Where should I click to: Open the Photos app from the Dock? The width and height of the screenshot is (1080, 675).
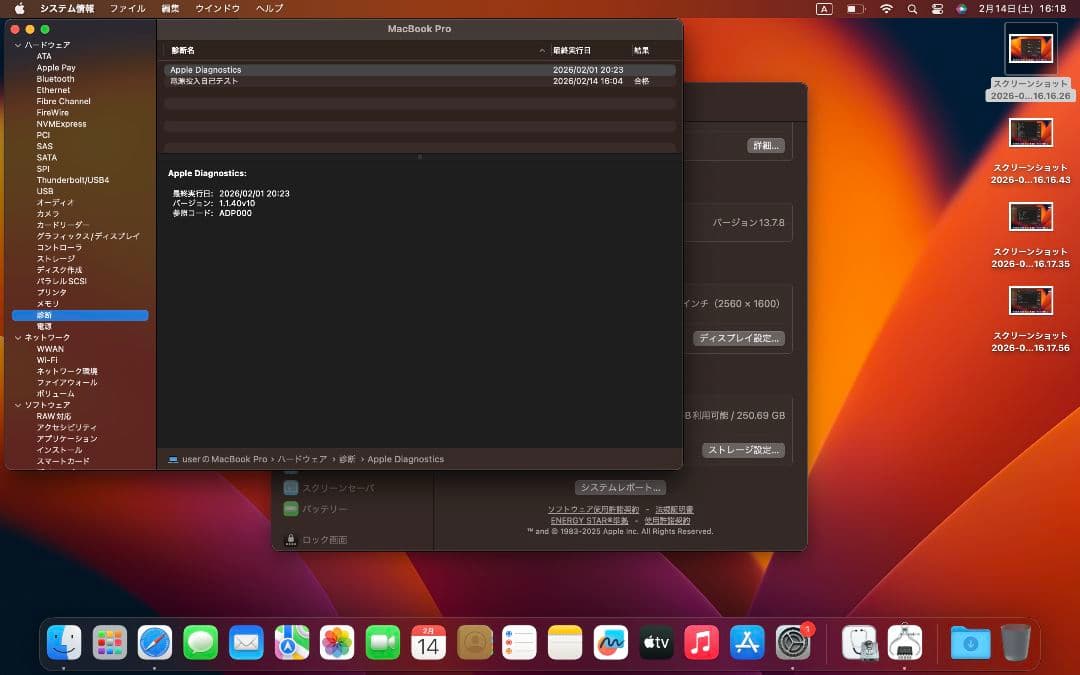pyautogui.click(x=335, y=643)
